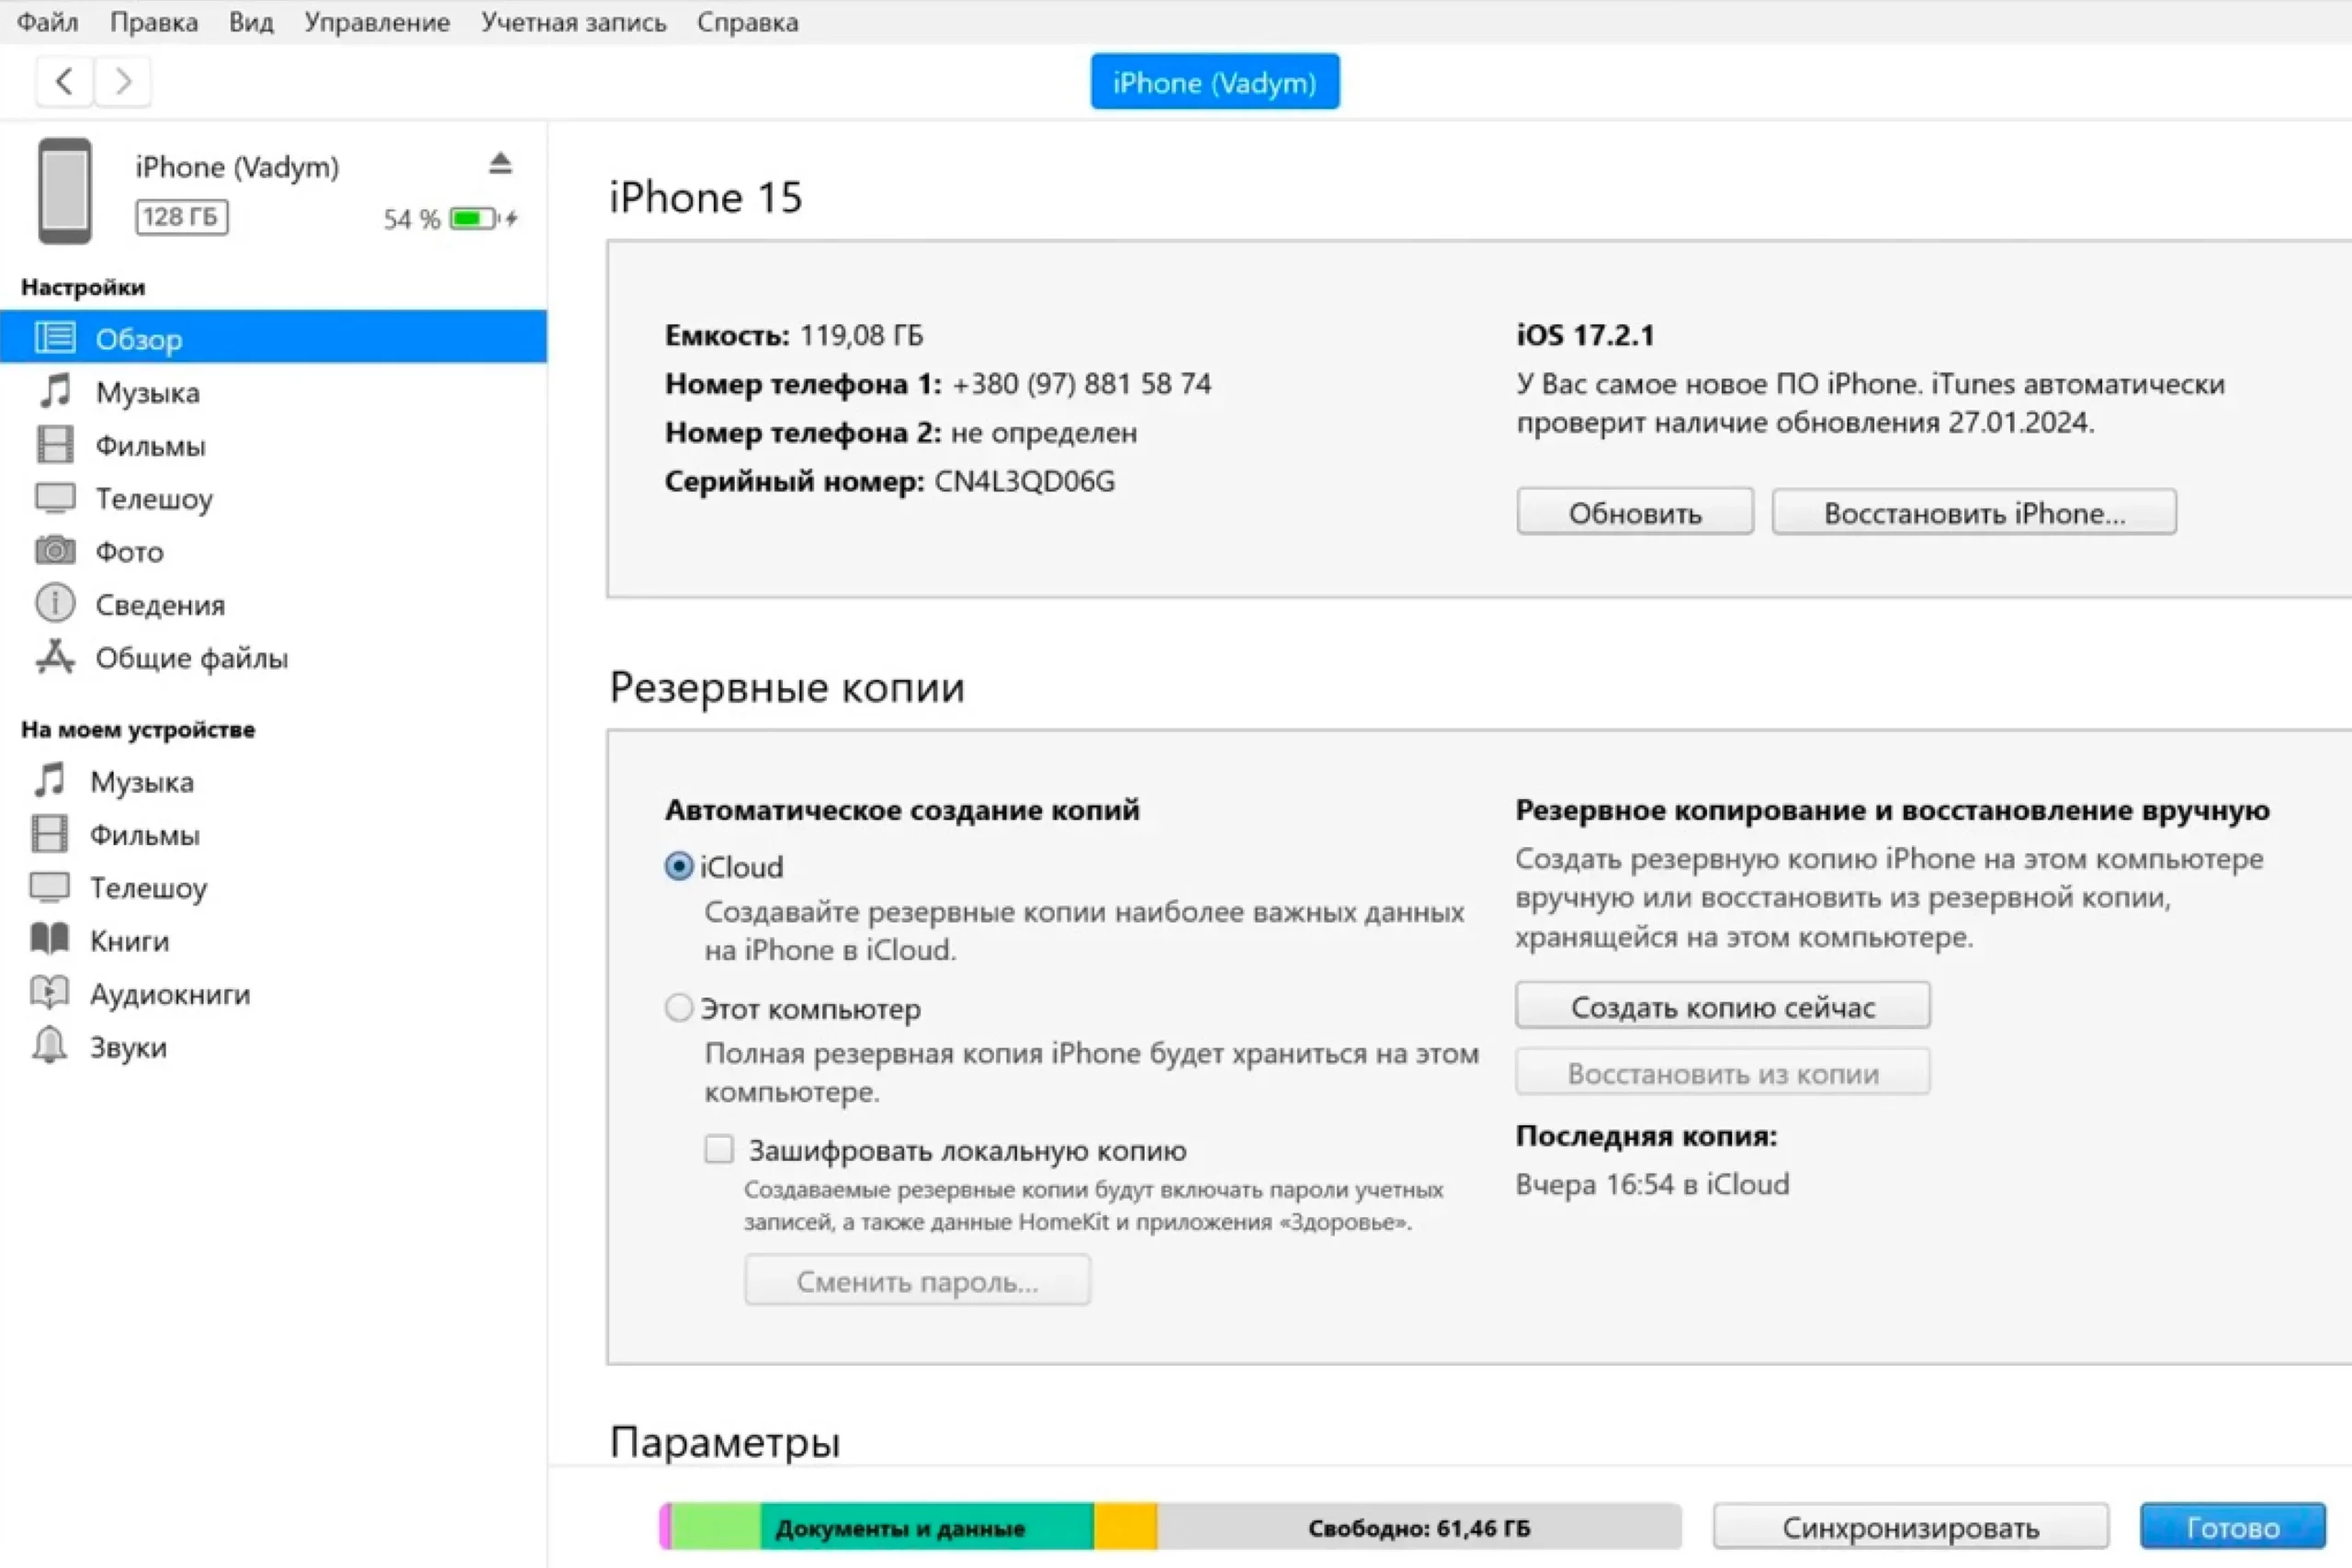Screen dimensions: 2352x1568
Task: Click Создать копию сейчас button
Action: pyautogui.click(x=1722, y=1006)
